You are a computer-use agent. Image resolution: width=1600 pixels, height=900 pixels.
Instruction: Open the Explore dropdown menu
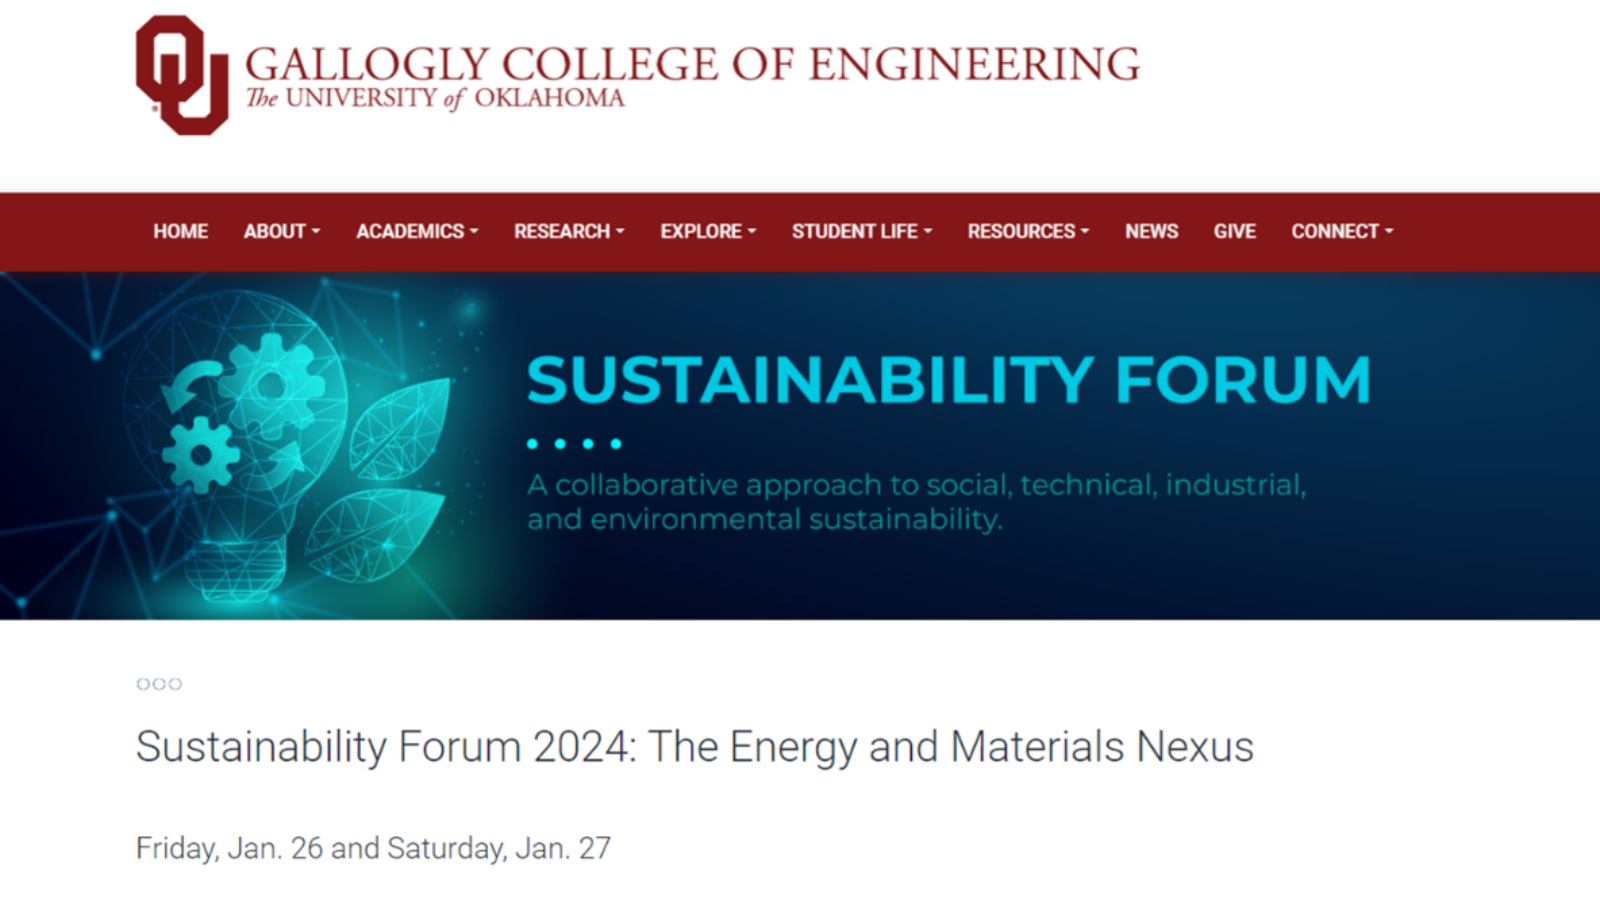(708, 231)
